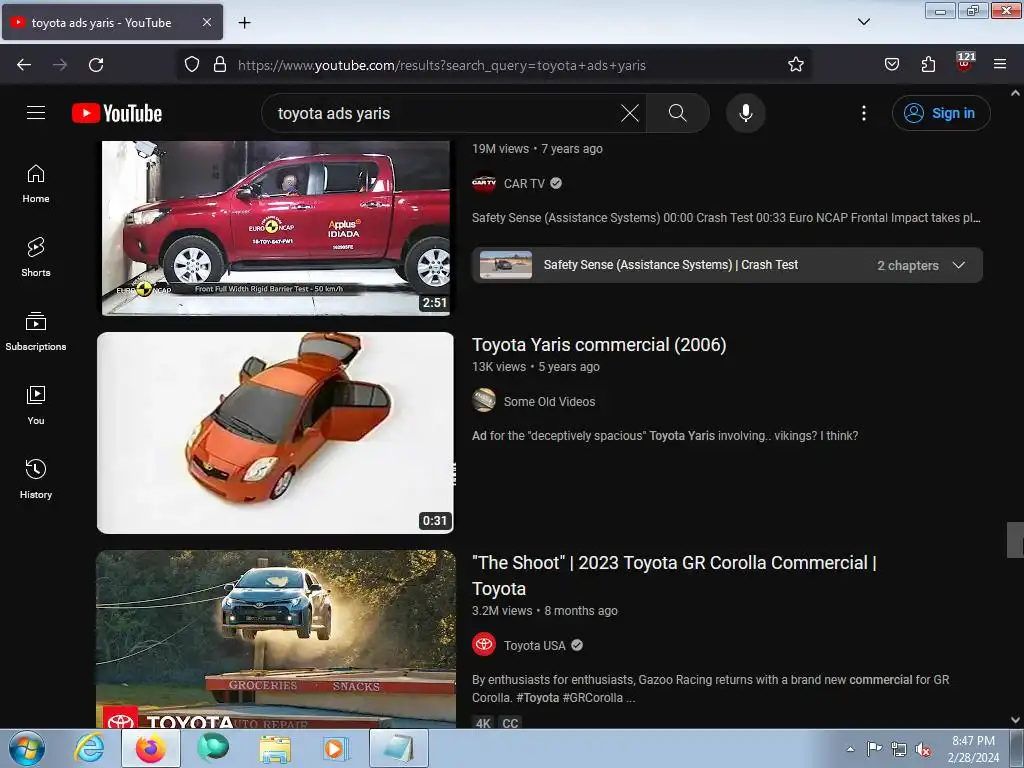Visit the Some Old Videos channel
Screen dimensions: 1024x768
pyautogui.click(x=549, y=402)
